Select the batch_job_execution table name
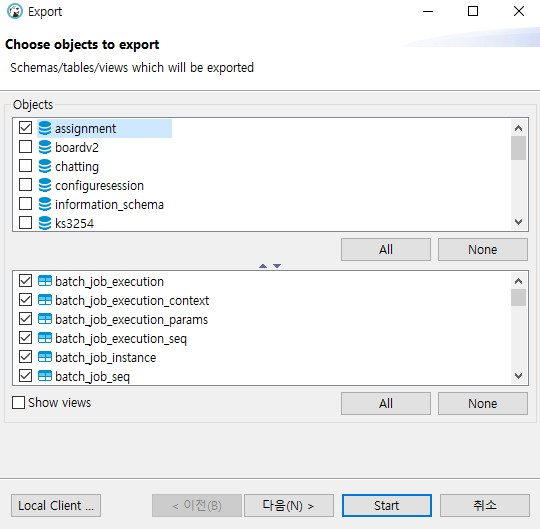This screenshot has height=529, width=540. (109, 282)
